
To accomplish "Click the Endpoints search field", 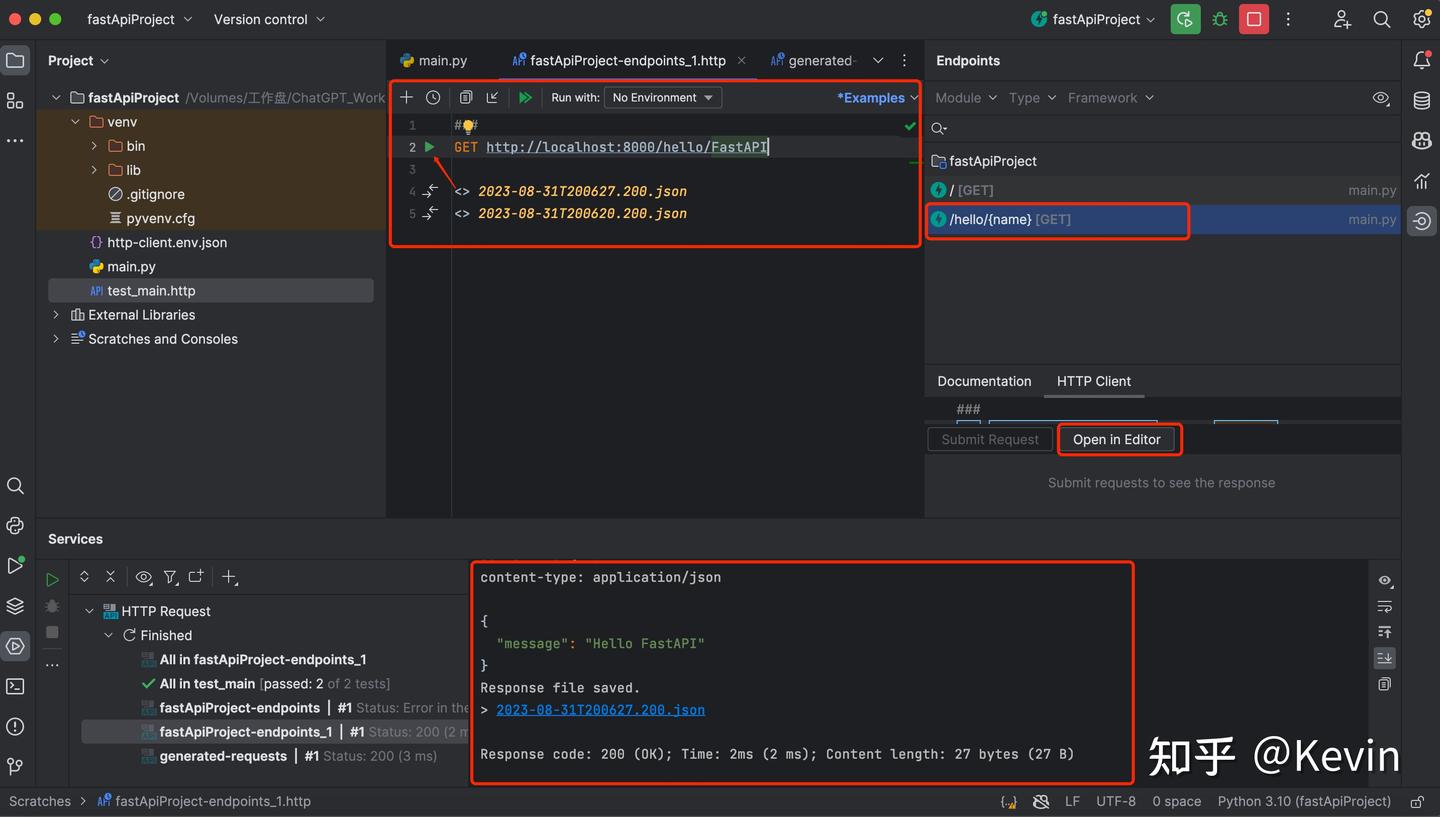I will click(1000, 128).
